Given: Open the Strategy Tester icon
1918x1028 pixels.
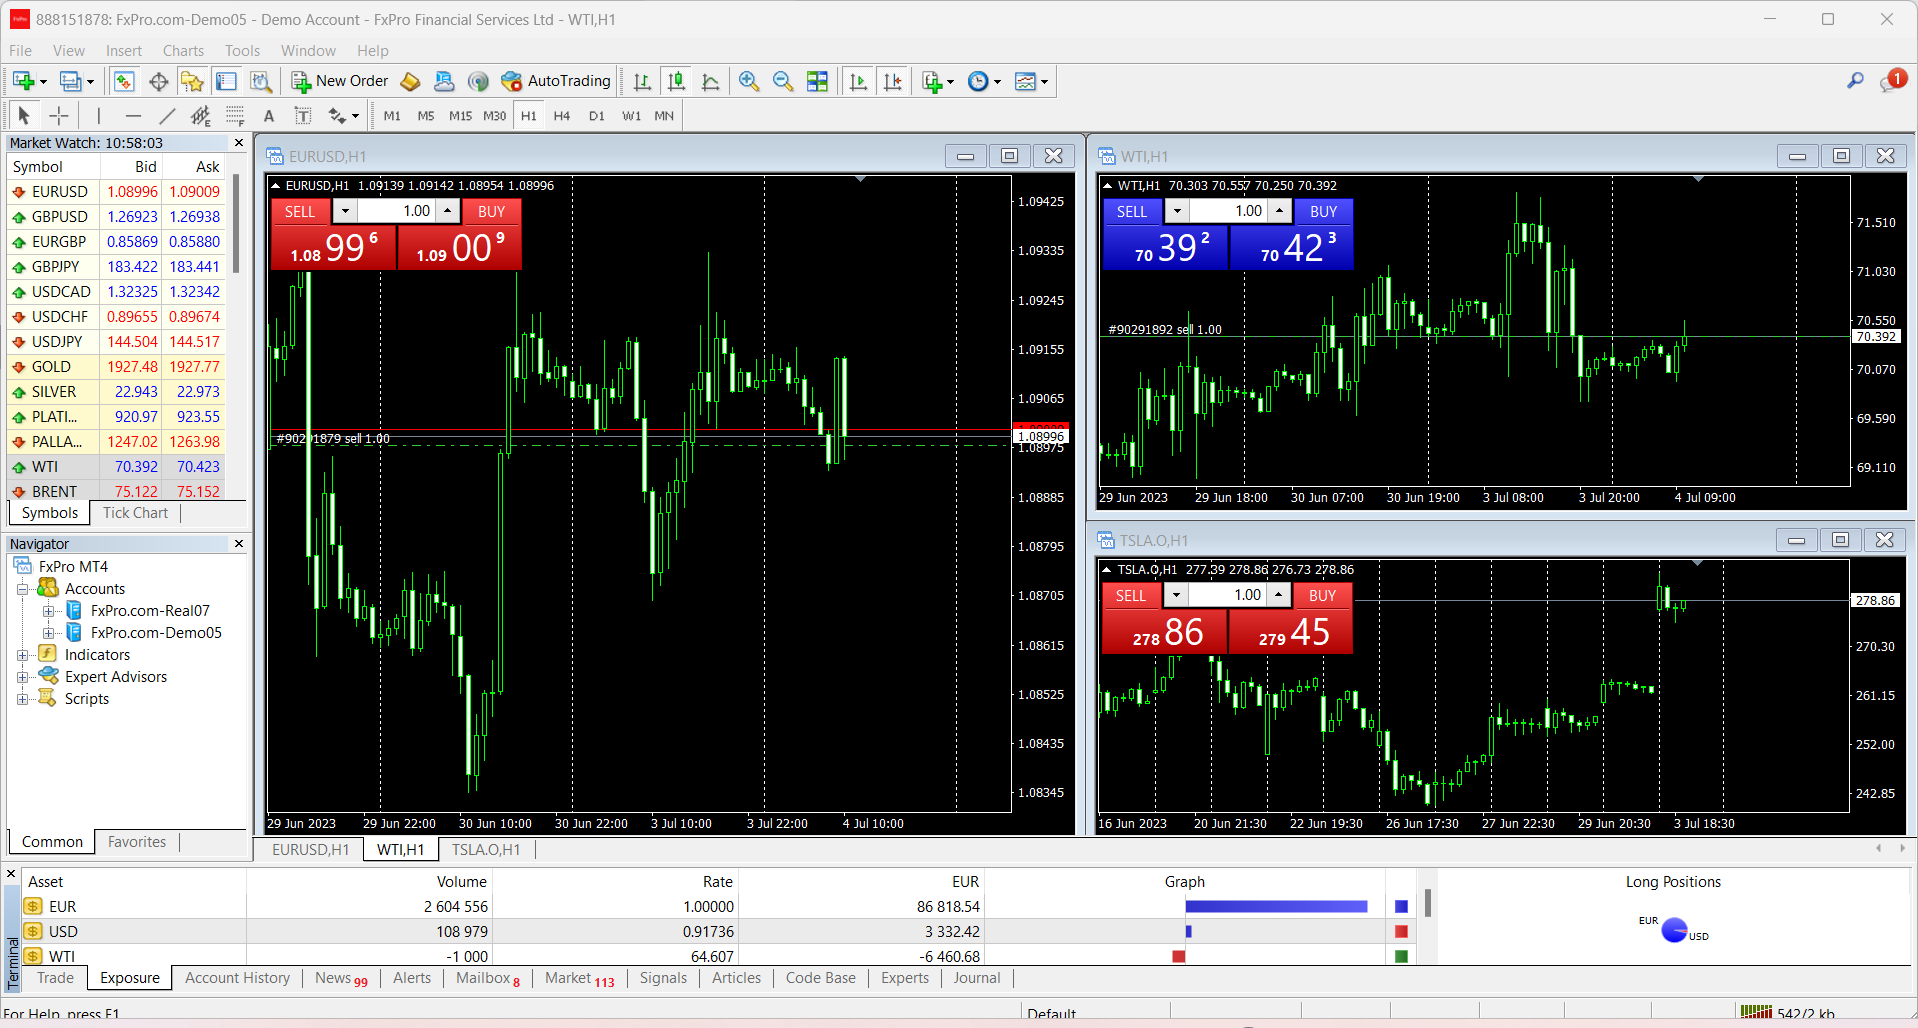Looking at the screenshot, I should point(261,81).
